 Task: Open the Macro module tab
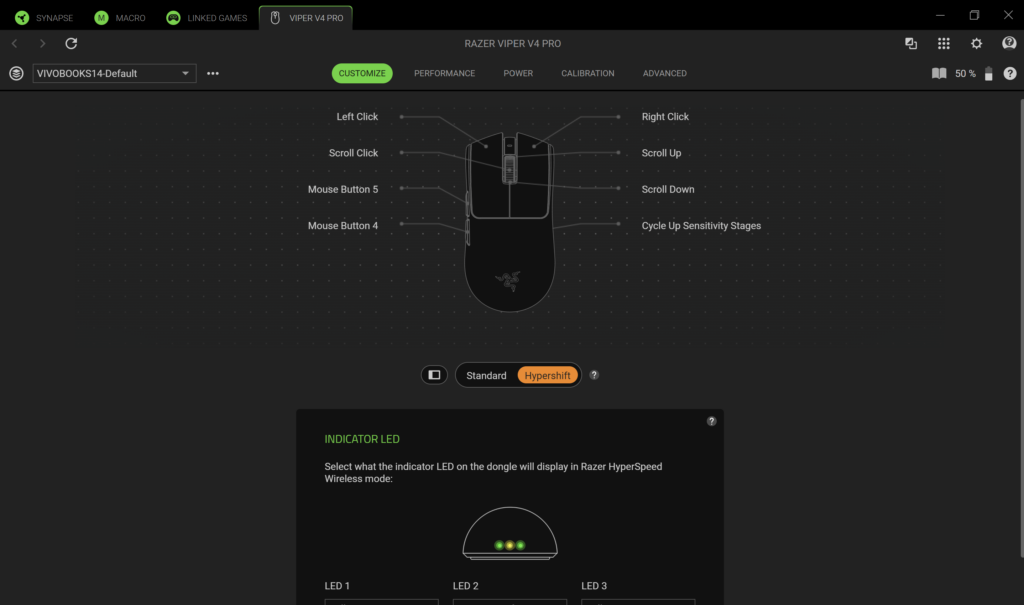120,18
